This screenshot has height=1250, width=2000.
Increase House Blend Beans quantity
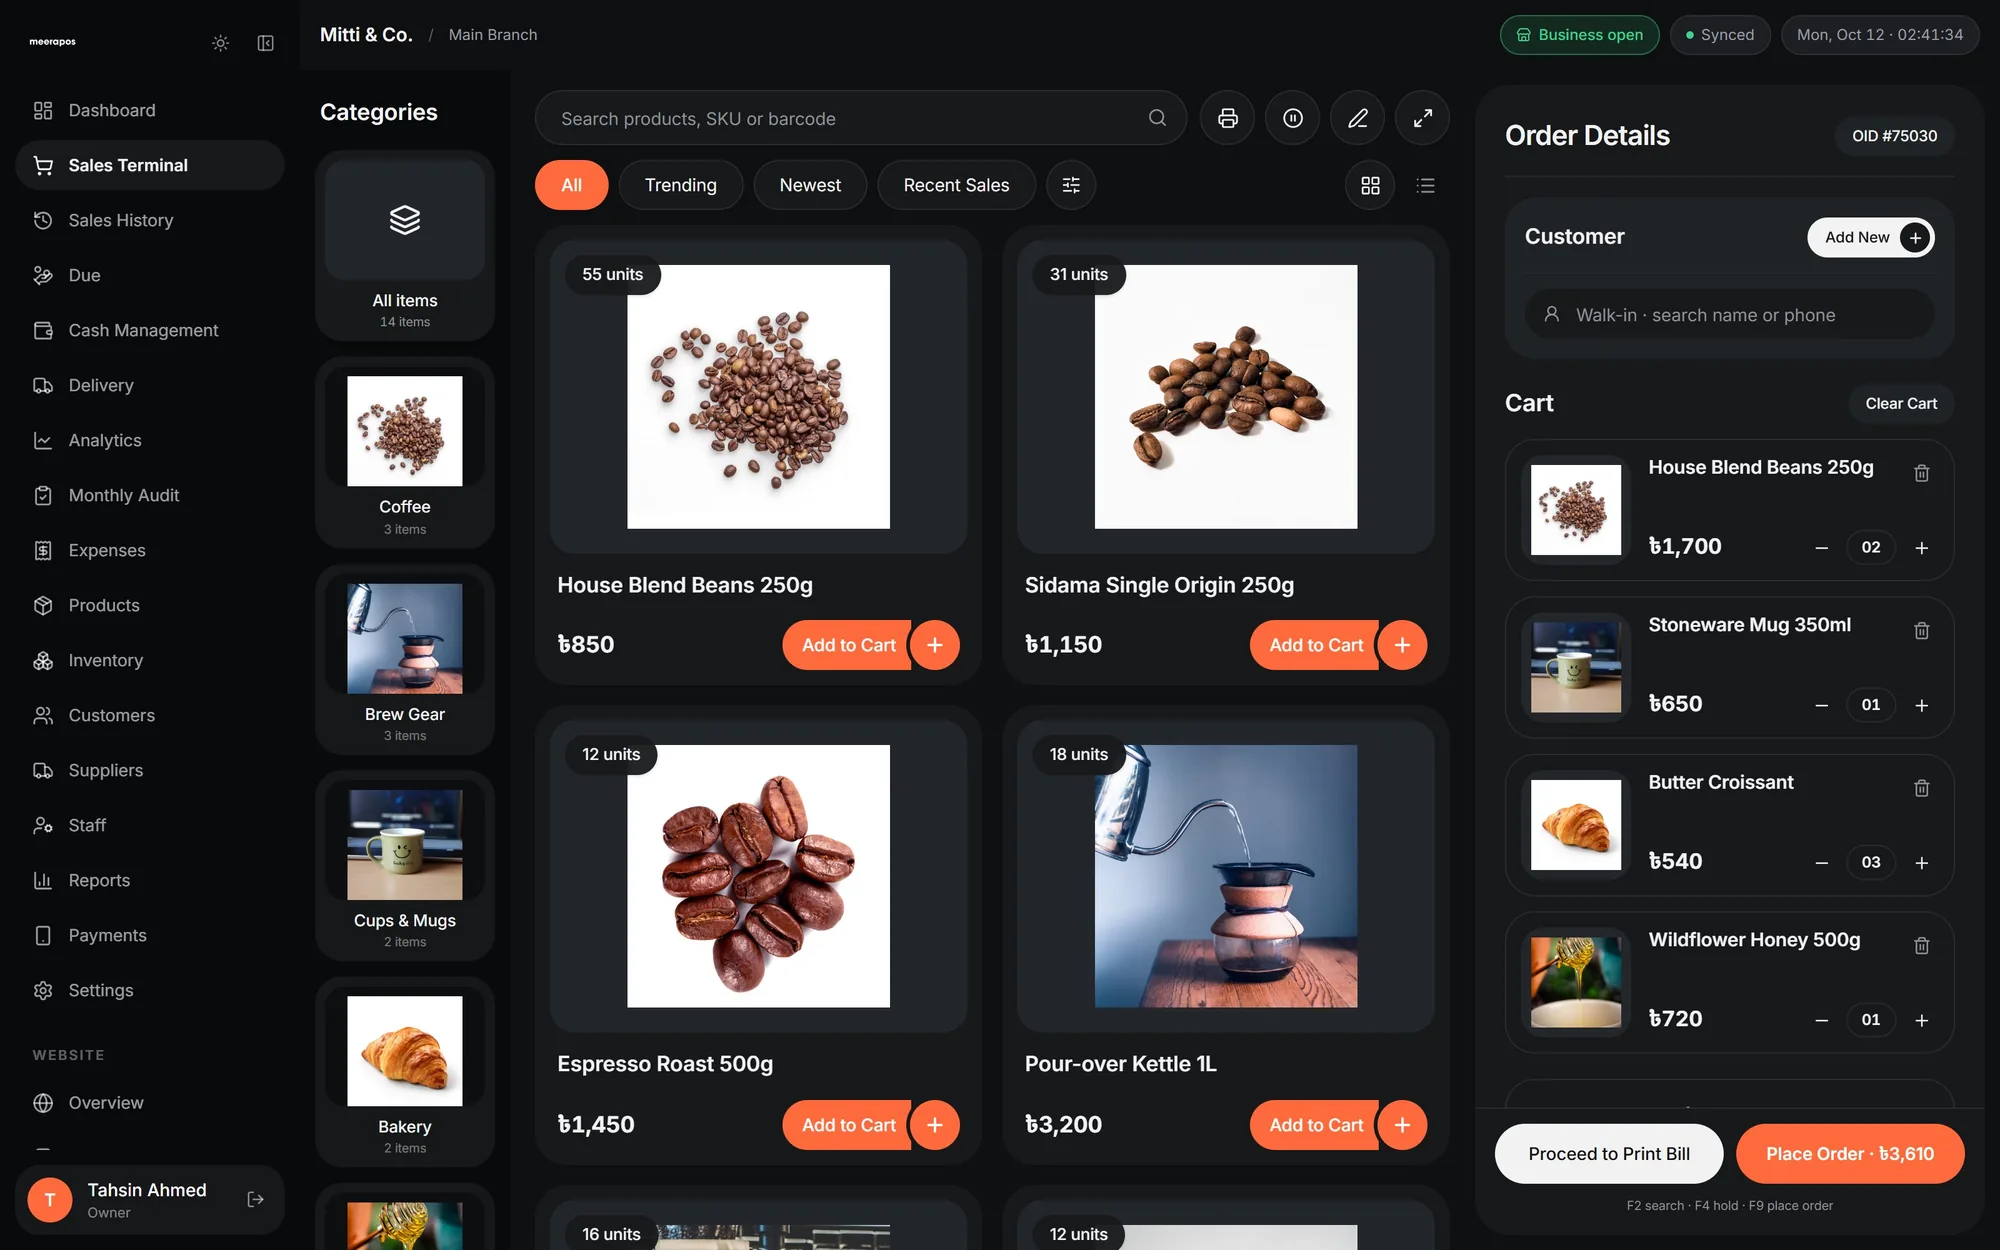1922,548
